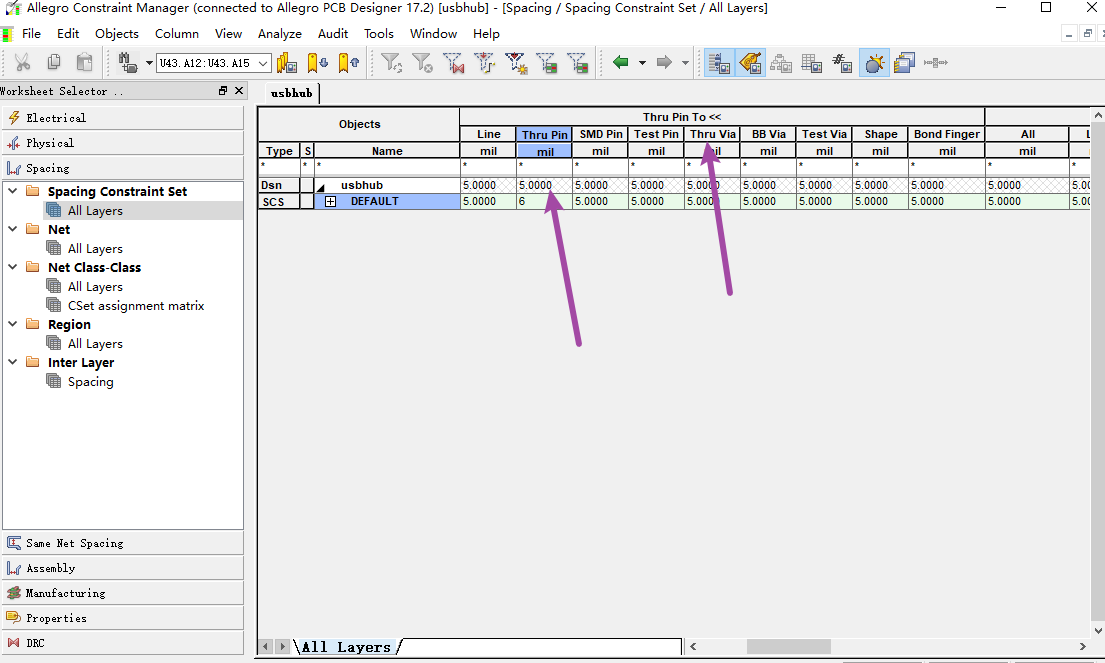Collapse the usbhub design row triangle
This screenshot has width=1105, height=663.
click(x=321, y=187)
